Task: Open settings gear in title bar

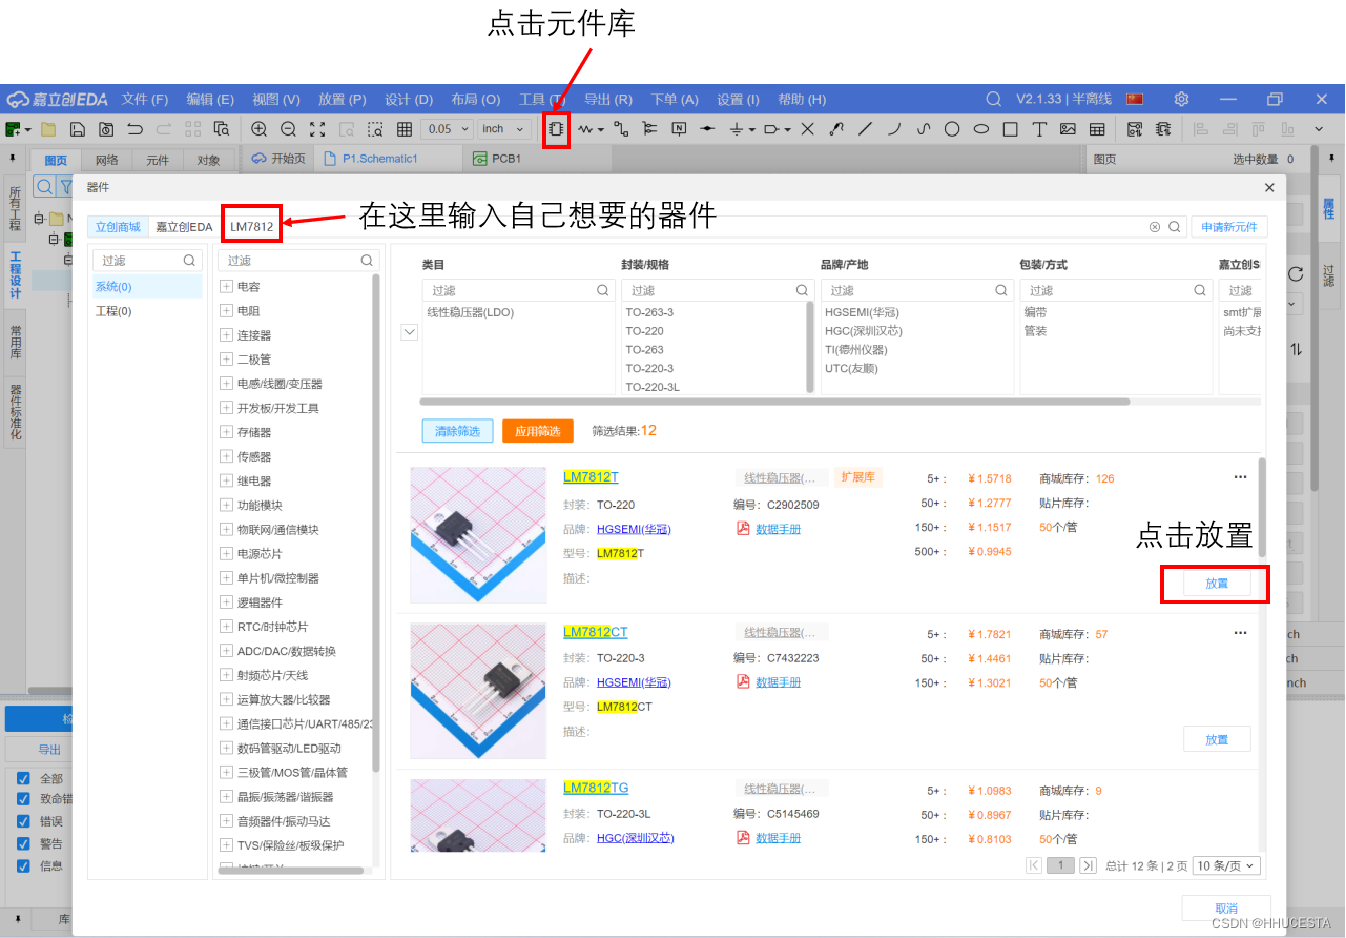Action: point(1181,99)
